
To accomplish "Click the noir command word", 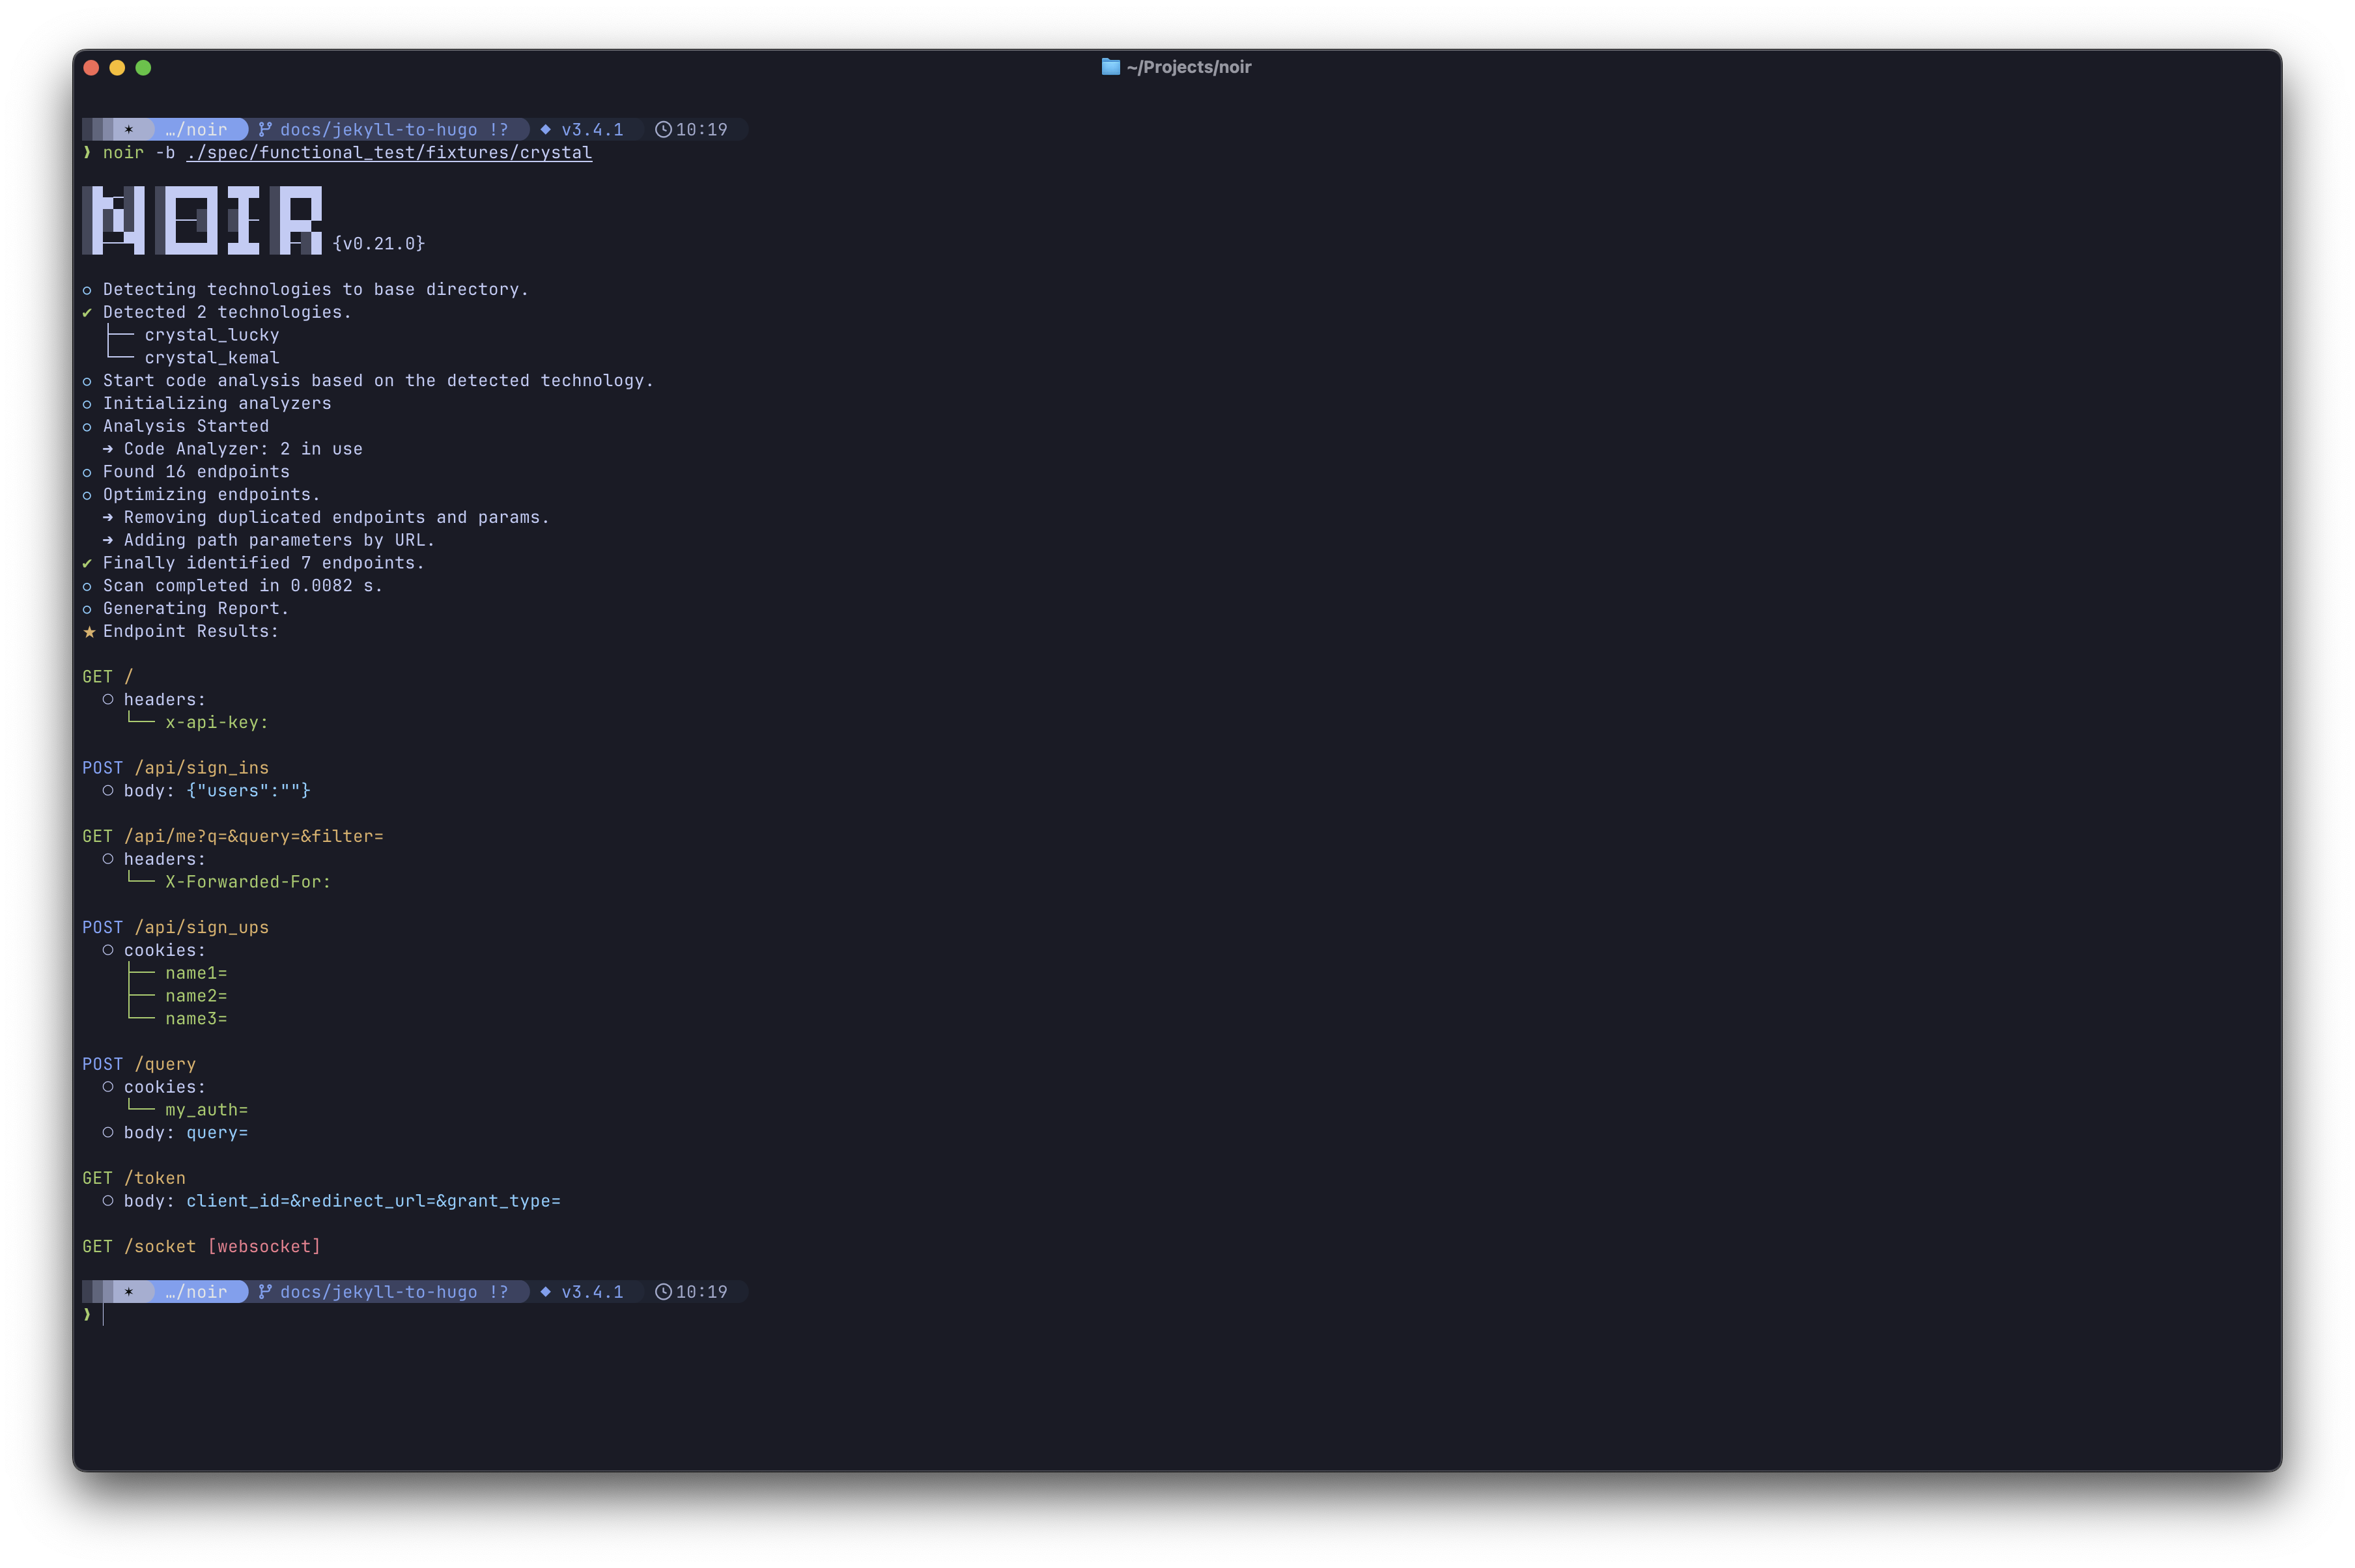I will (123, 152).
